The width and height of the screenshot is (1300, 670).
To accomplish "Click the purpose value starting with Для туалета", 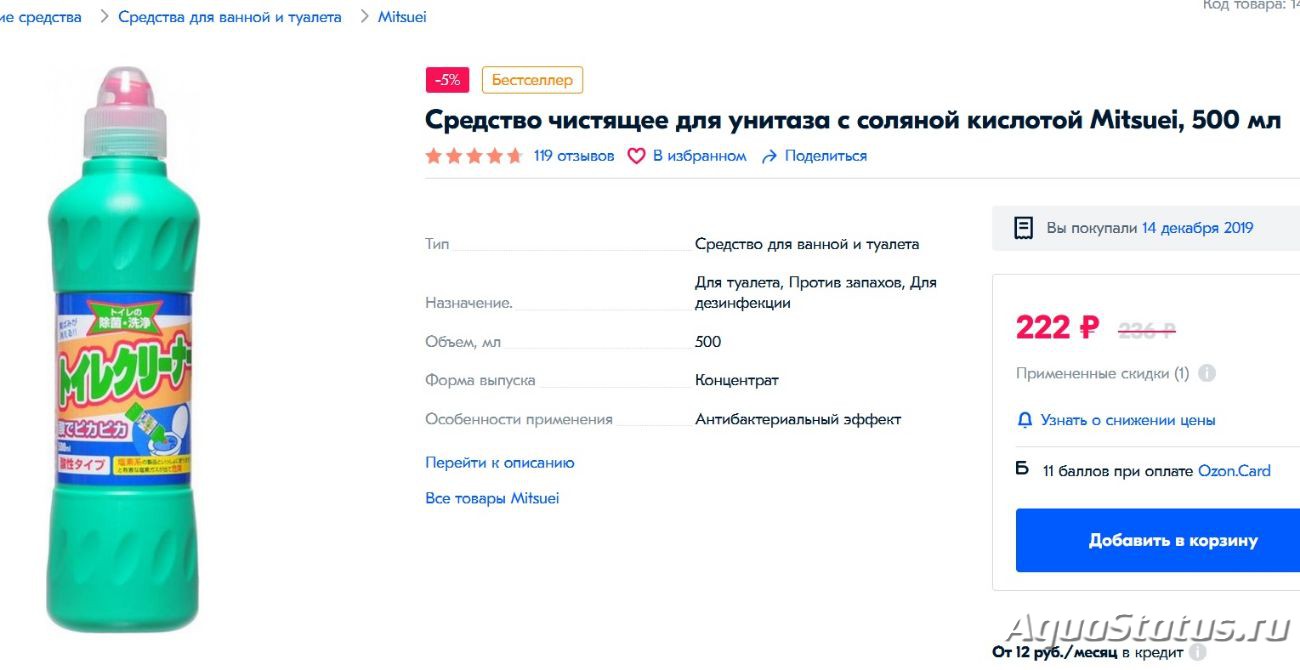I will tap(816, 293).
